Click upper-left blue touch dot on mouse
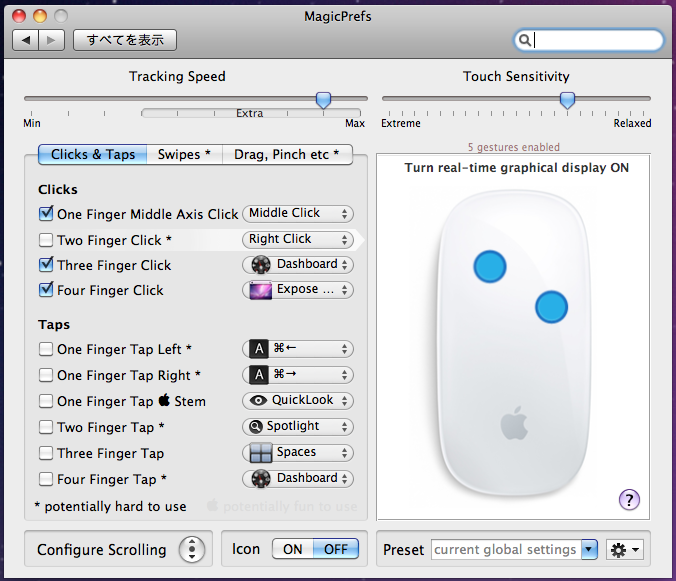676x581 pixels. [x=490, y=266]
